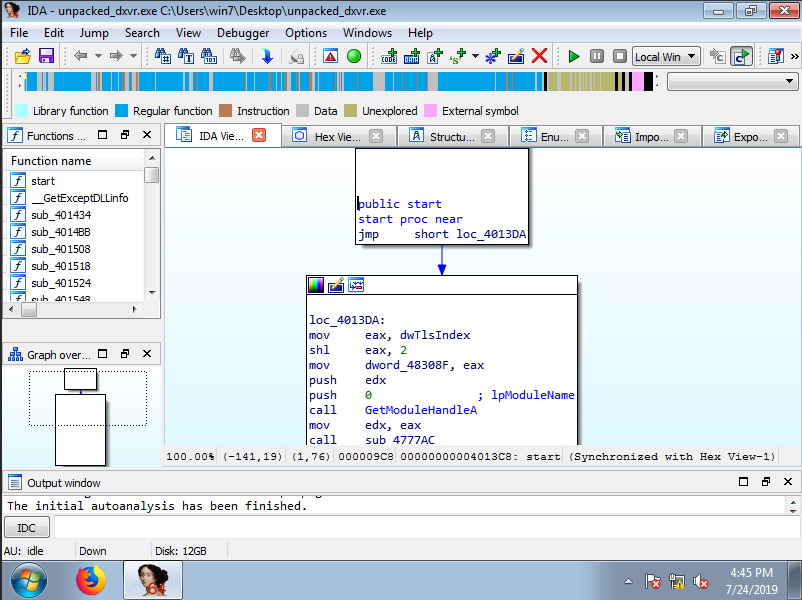The image size is (802, 600).
Task: Click the blue asterisk array icon
Action: [x=493, y=56]
